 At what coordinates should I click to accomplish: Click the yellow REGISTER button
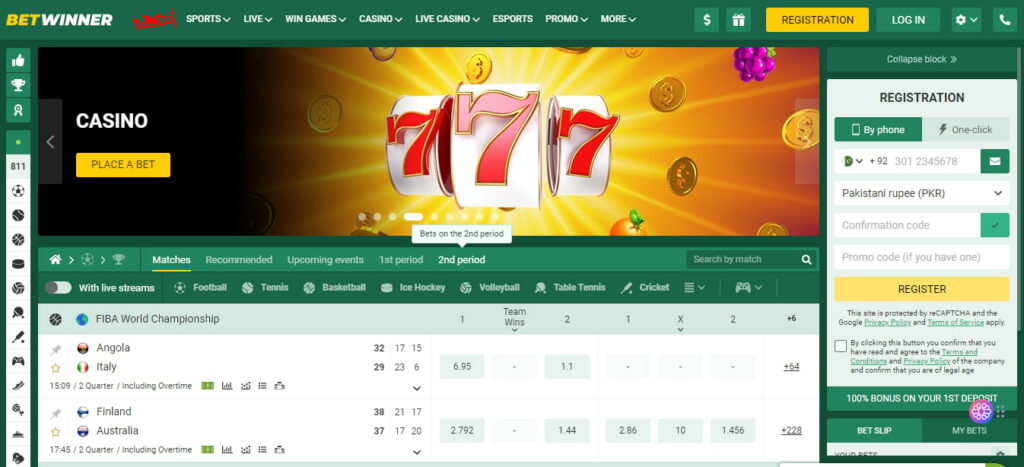(x=921, y=289)
